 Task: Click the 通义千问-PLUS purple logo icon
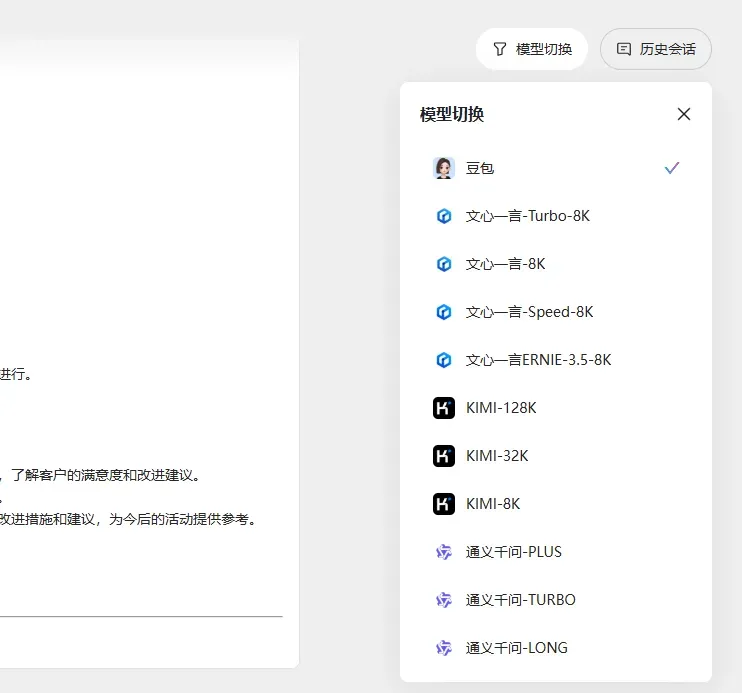click(x=444, y=552)
